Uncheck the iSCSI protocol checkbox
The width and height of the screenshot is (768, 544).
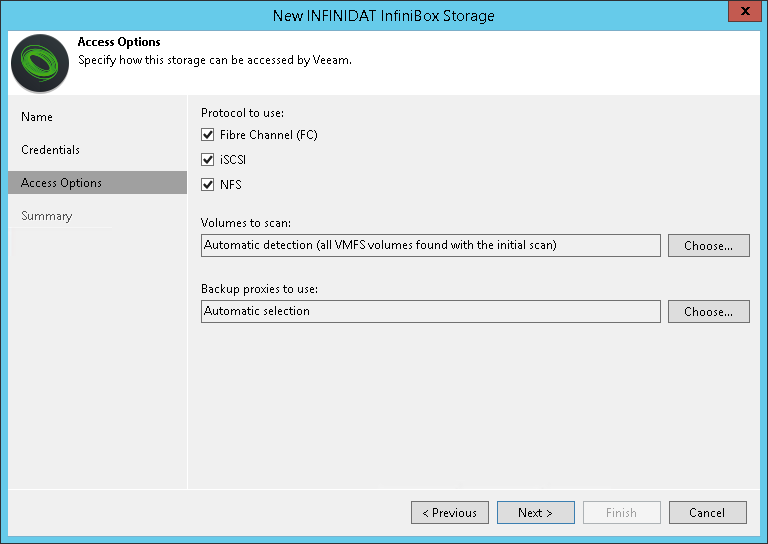click(208, 160)
